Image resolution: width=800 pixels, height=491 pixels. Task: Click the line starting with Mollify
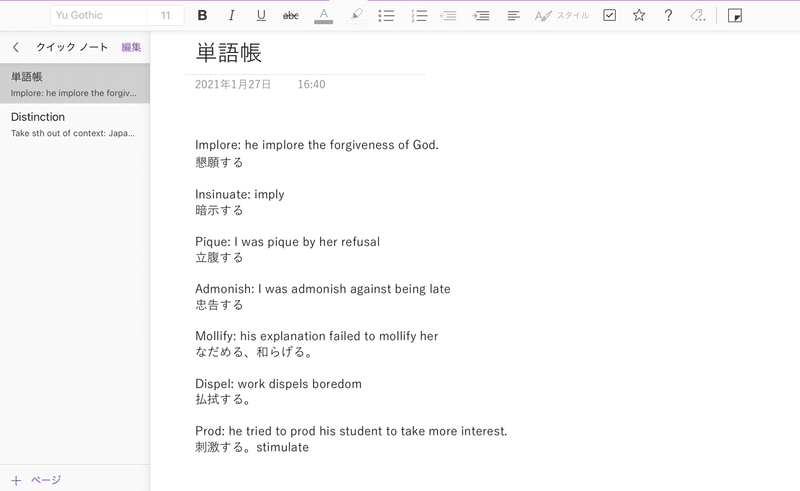click(x=316, y=336)
